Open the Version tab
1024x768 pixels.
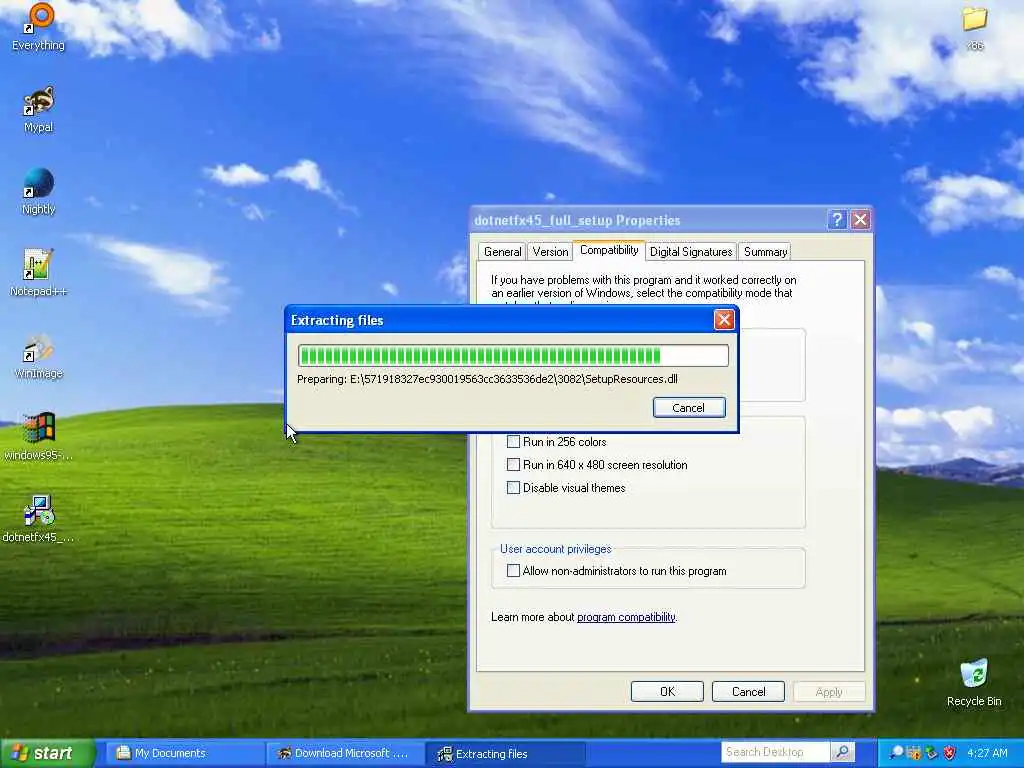[x=550, y=251]
